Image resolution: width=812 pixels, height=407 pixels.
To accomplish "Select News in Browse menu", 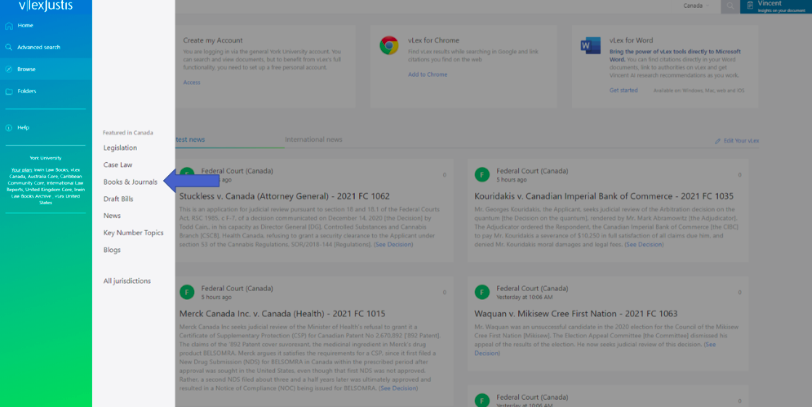I will click(x=112, y=215).
